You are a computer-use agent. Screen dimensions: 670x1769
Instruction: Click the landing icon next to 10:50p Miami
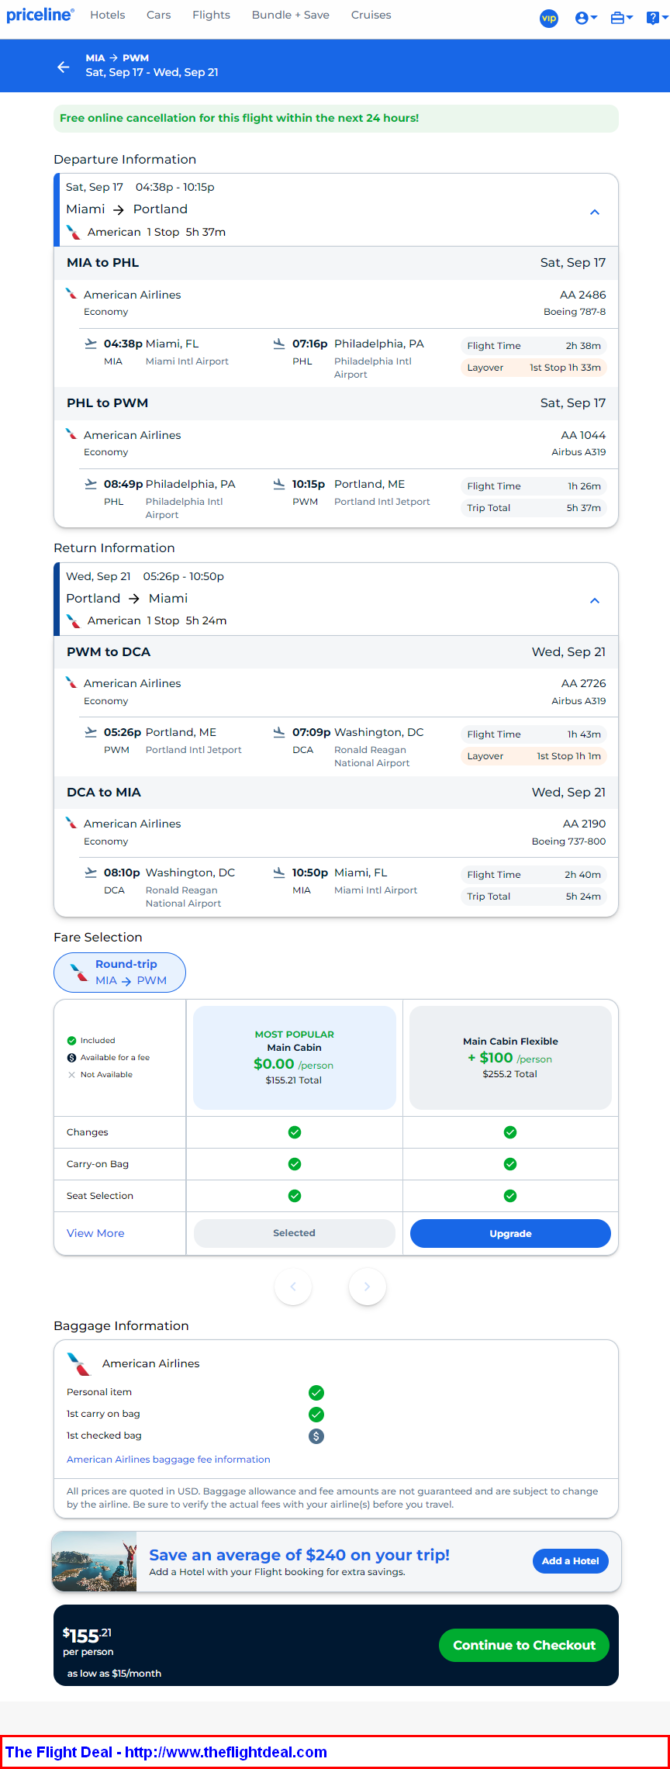[279, 873]
